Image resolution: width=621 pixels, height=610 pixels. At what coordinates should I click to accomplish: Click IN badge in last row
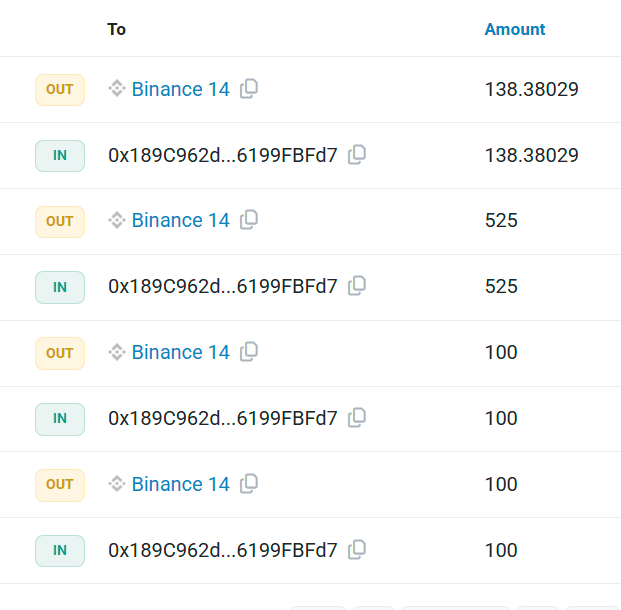point(60,551)
